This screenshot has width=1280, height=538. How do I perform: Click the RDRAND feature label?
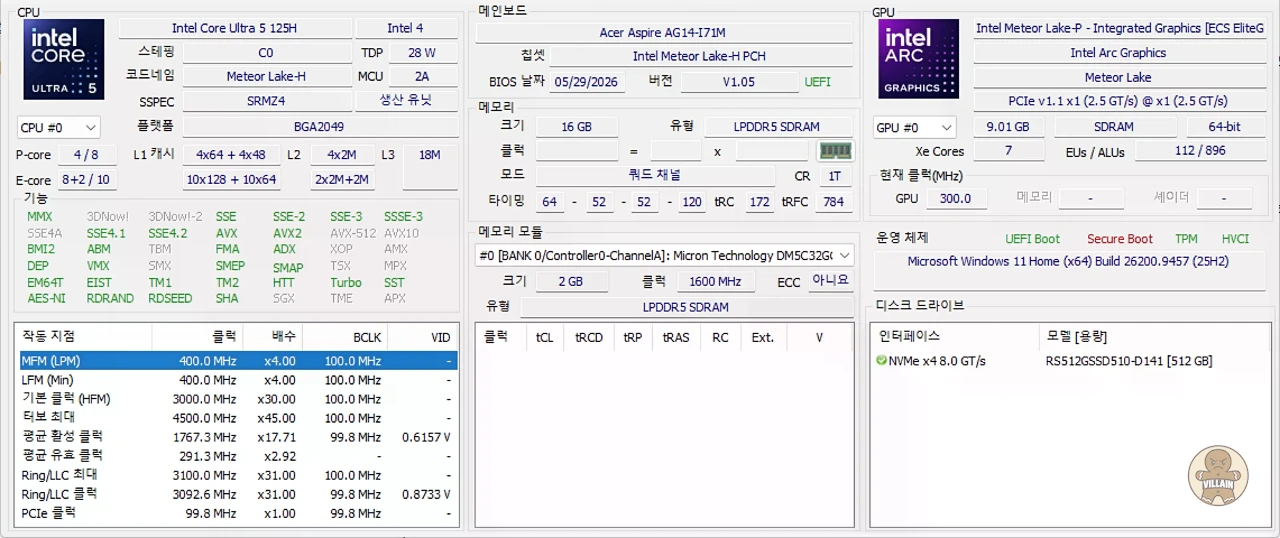click(110, 298)
